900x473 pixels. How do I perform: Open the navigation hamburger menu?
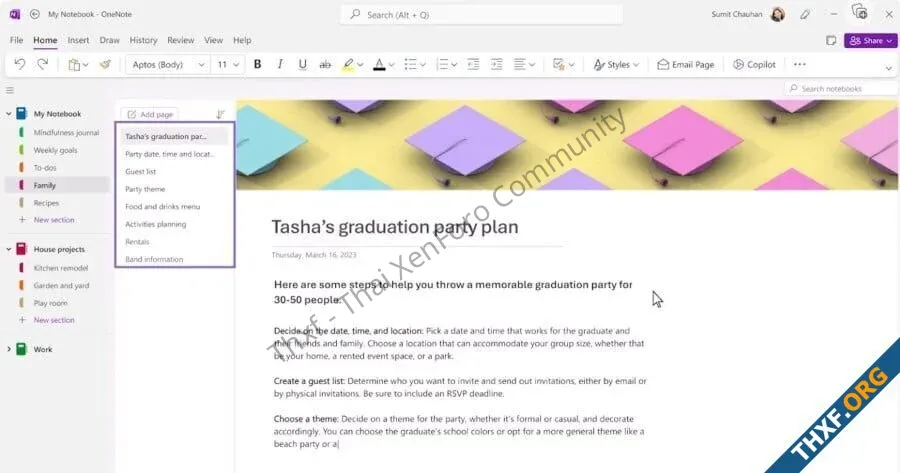coord(10,90)
